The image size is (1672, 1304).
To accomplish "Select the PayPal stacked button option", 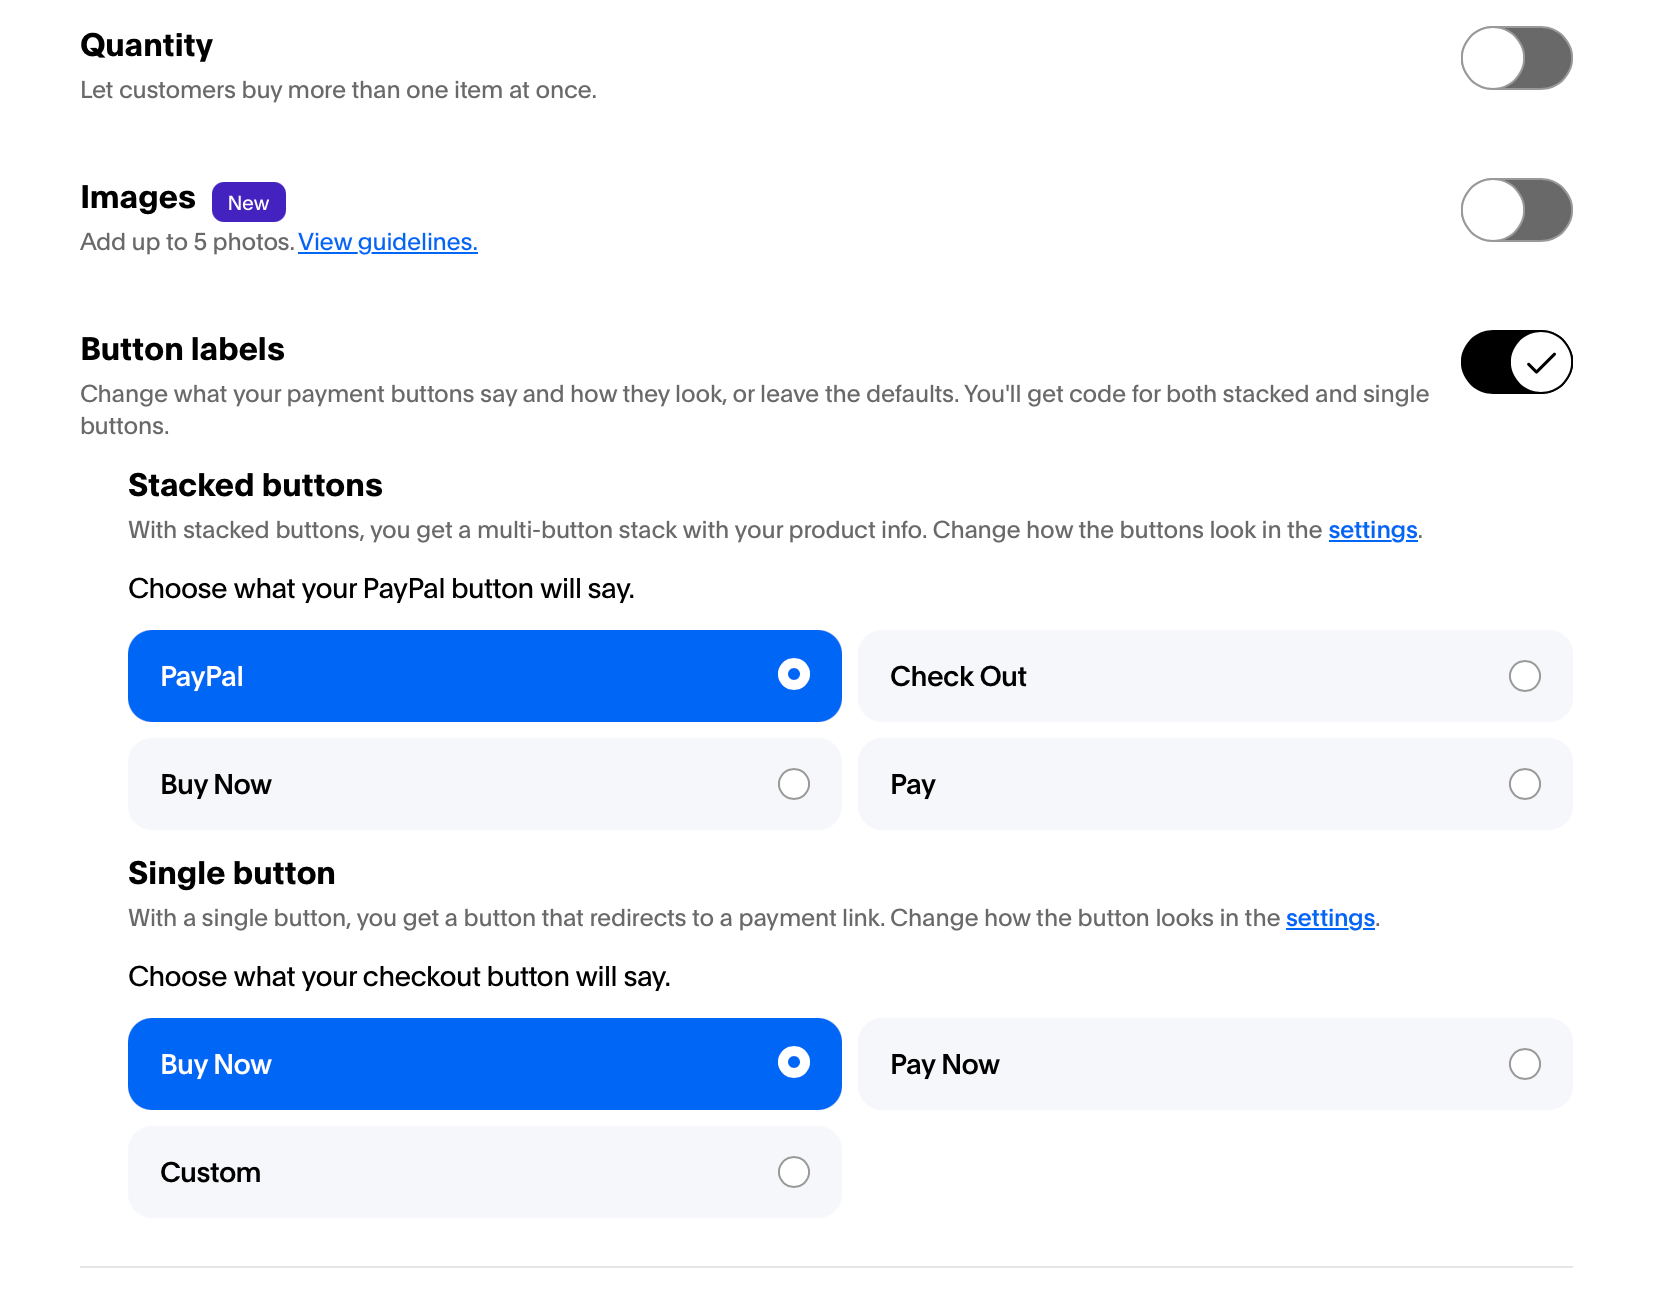I will click(485, 676).
